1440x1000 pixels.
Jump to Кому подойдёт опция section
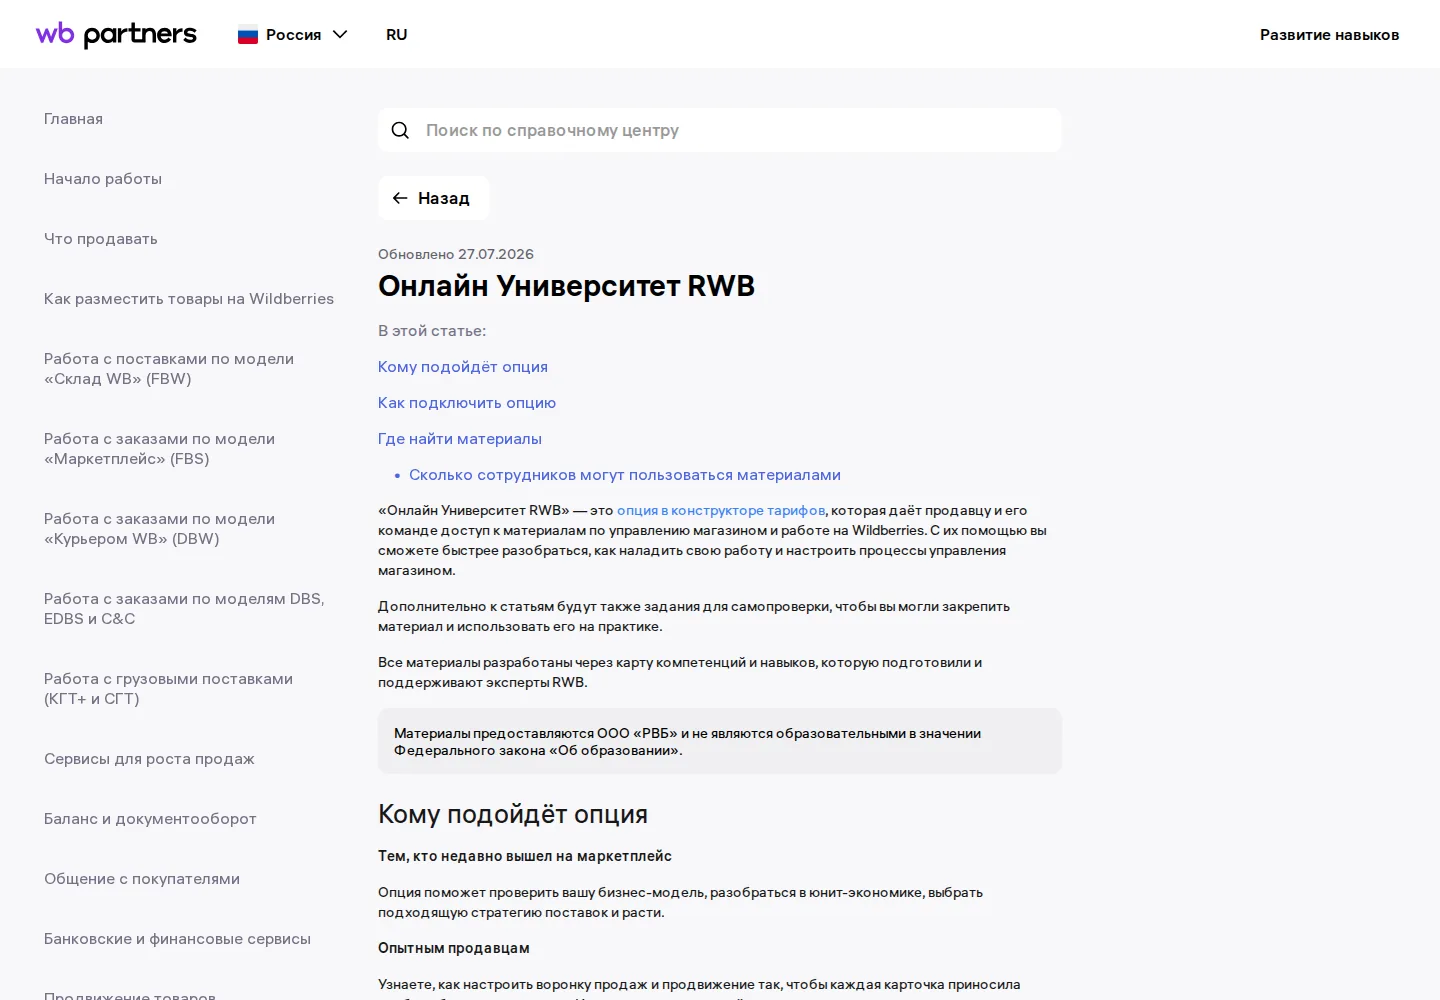click(463, 367)
